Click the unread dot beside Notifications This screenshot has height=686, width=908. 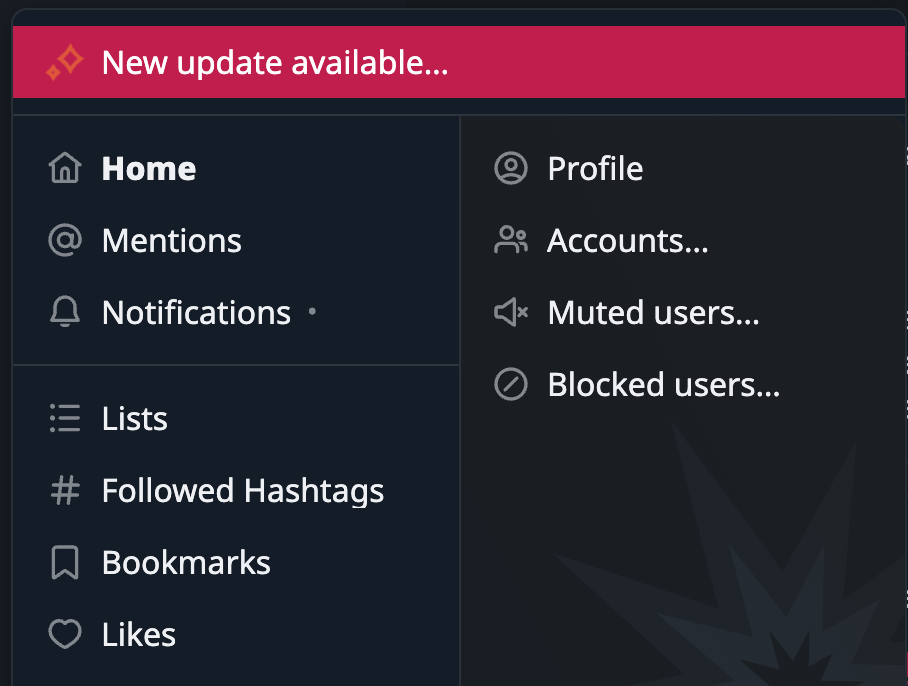(313, 311)
